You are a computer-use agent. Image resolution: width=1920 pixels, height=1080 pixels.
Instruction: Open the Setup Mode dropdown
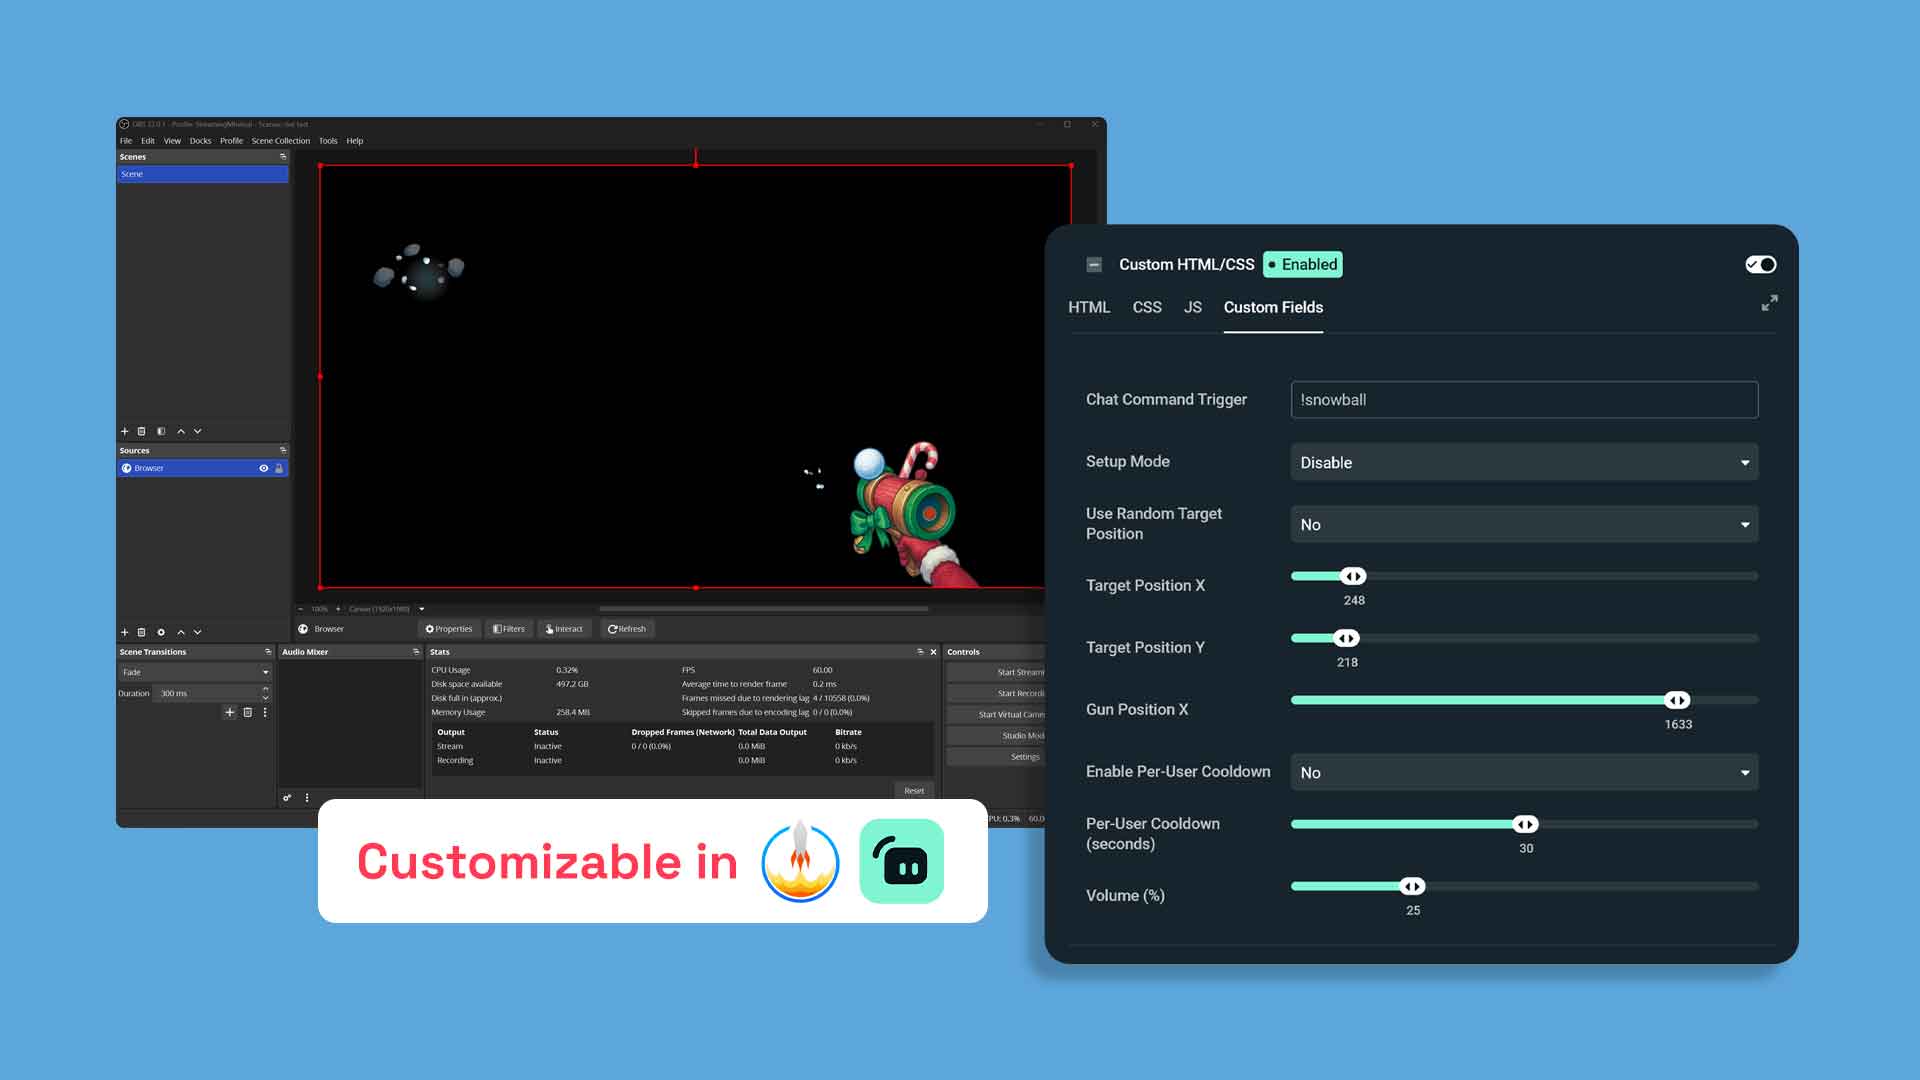tap(1524, 462)
